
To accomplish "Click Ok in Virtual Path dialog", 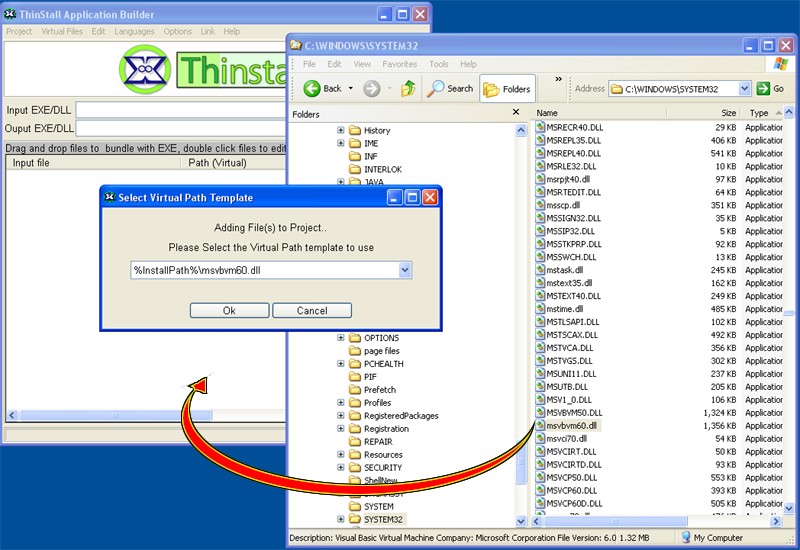I will click(x=229, y=311).
